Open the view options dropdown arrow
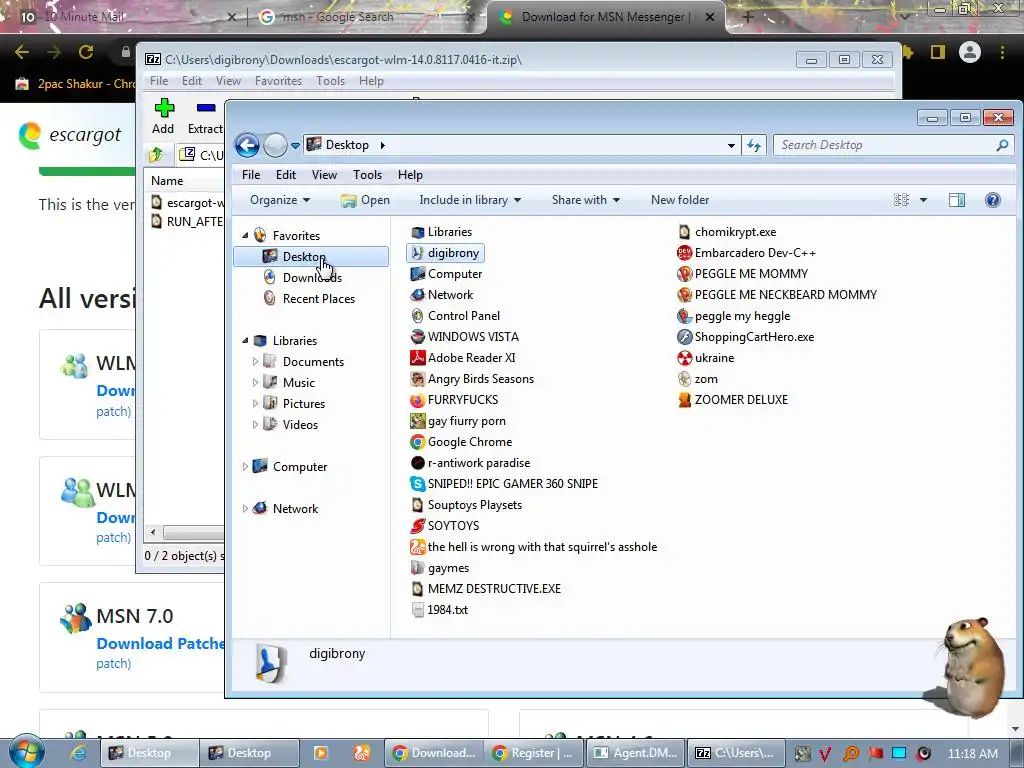The height and width of the screenshot is (768, 1024). point(923,200)
